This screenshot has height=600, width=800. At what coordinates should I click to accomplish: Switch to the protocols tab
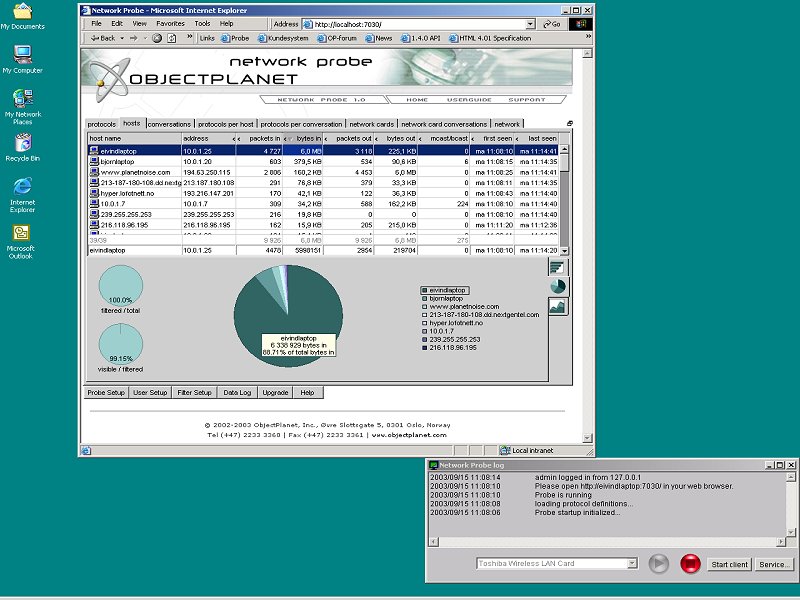102,124
